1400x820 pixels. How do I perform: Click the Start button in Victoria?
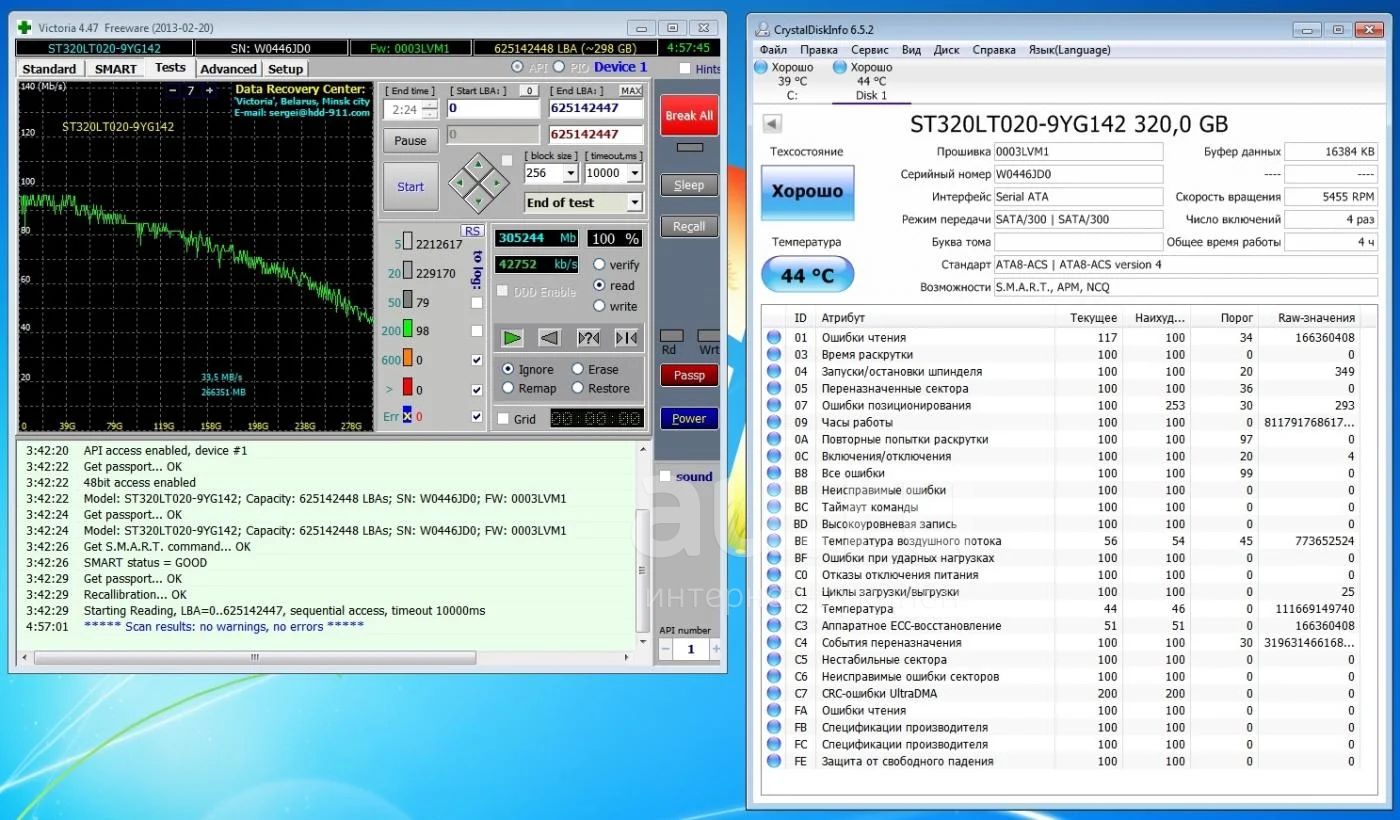point(410,187)
